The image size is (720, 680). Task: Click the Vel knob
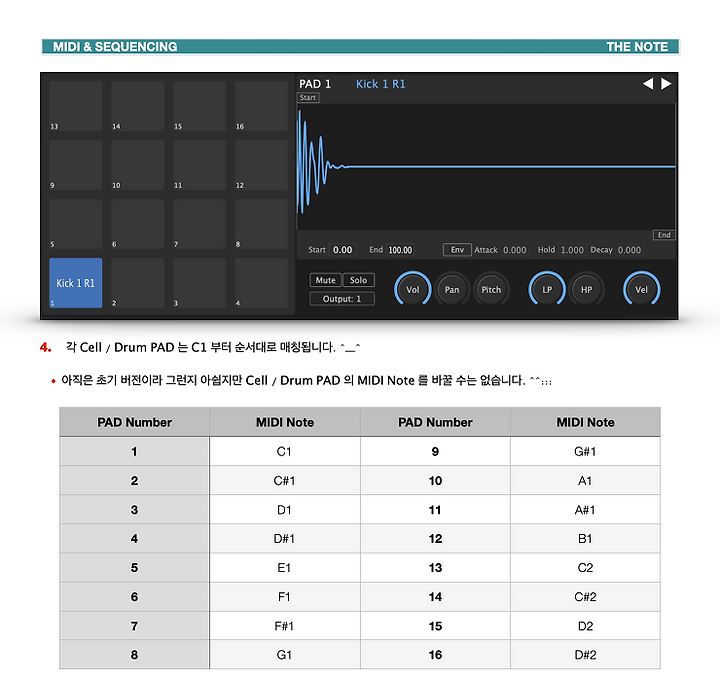[x=641, y=289]
